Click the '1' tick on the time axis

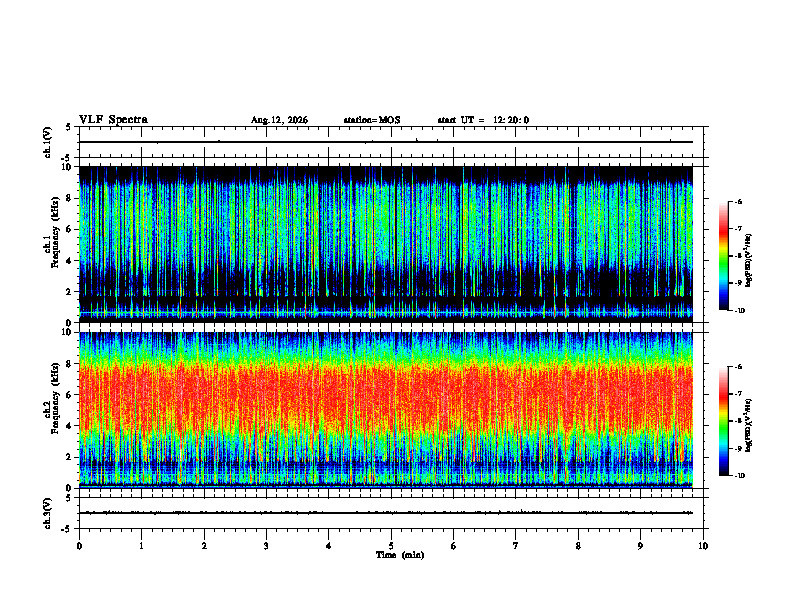tap(141, 546)
